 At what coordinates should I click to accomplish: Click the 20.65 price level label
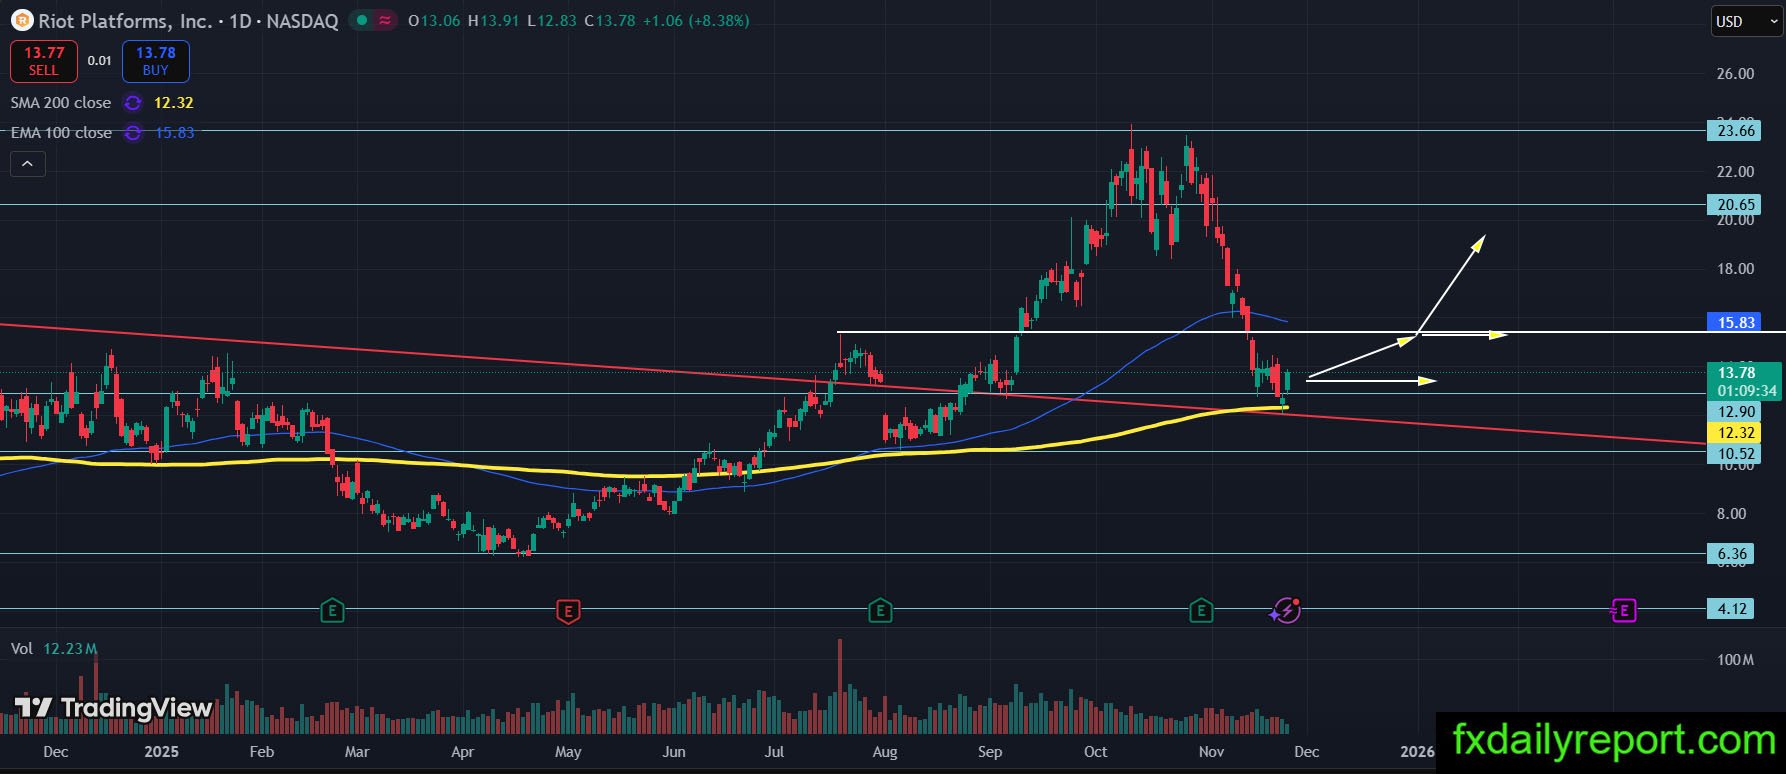tap(1735, 205)
